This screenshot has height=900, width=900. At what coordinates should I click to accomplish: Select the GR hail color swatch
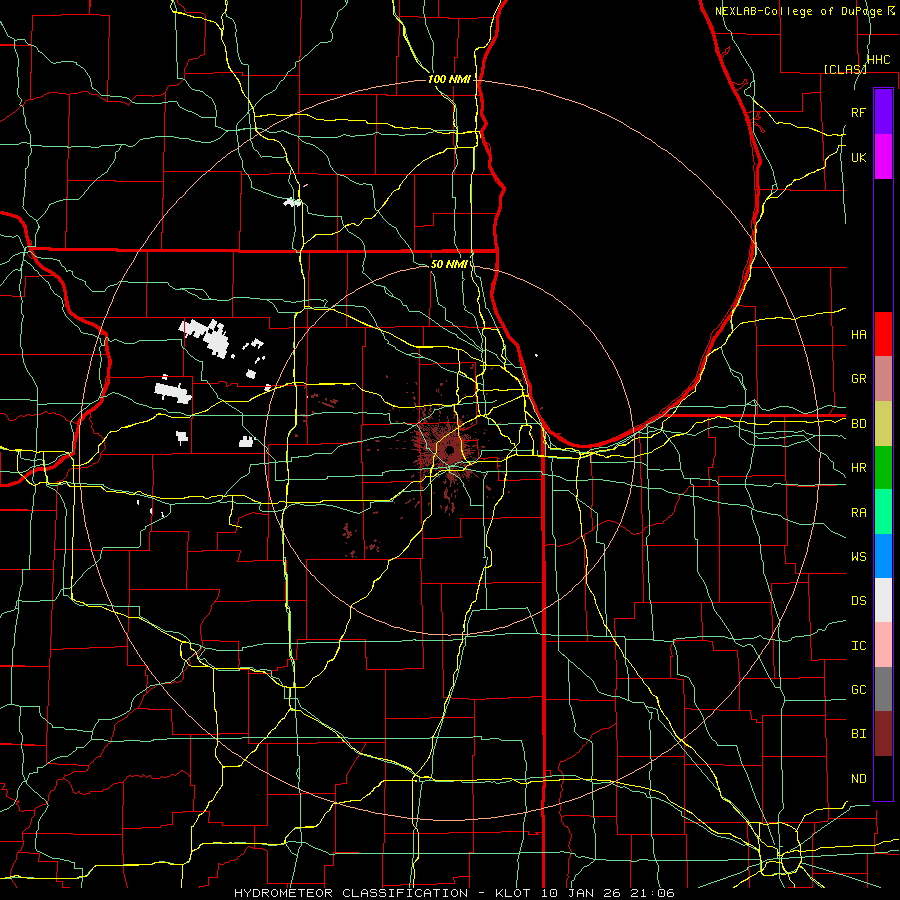point(883,378)
